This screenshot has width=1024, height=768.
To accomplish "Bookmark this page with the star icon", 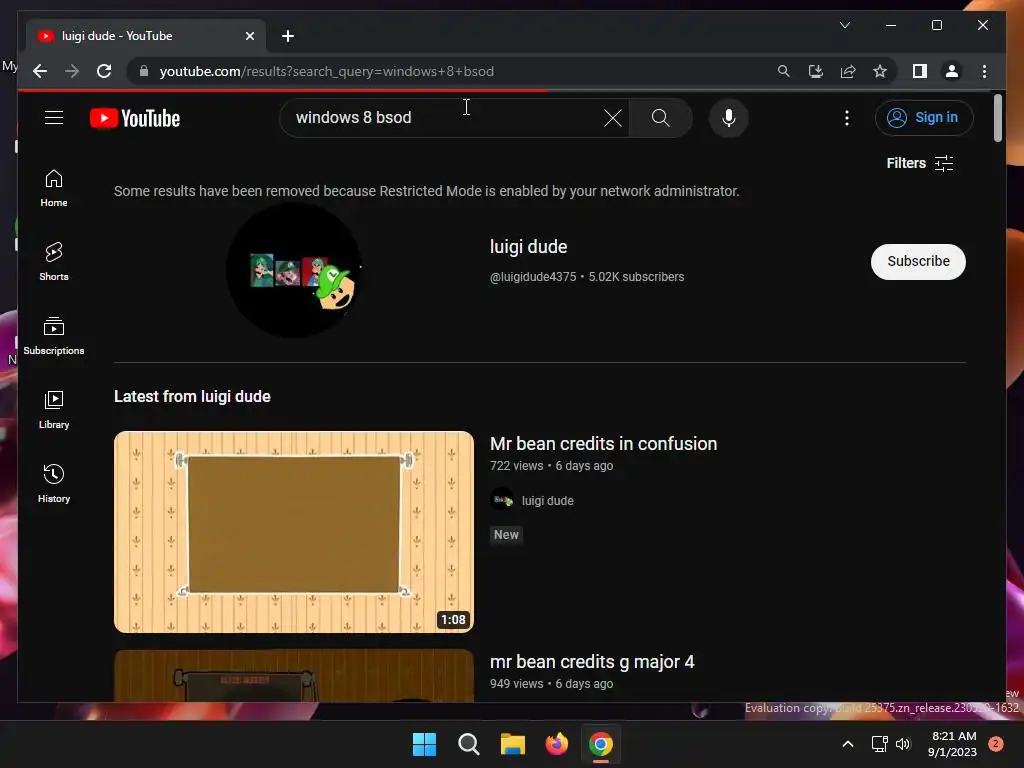I will 880,71.
